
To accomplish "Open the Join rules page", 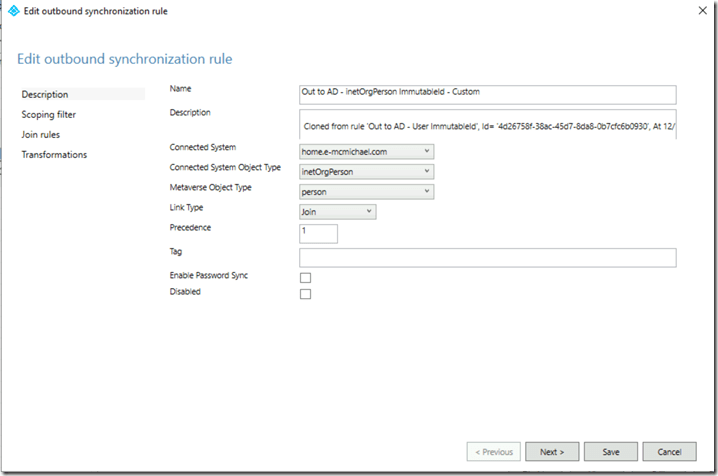I will point(40,135).
